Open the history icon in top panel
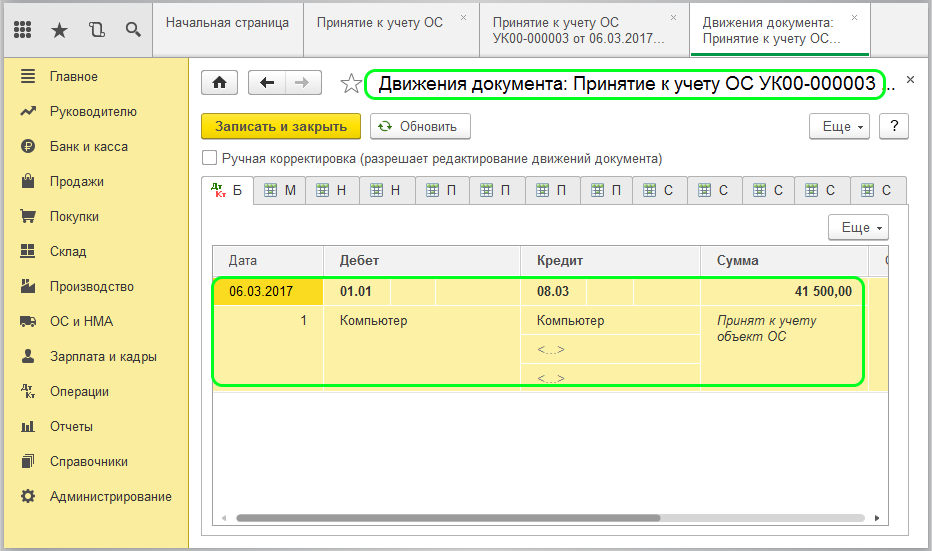 [97, 29]
